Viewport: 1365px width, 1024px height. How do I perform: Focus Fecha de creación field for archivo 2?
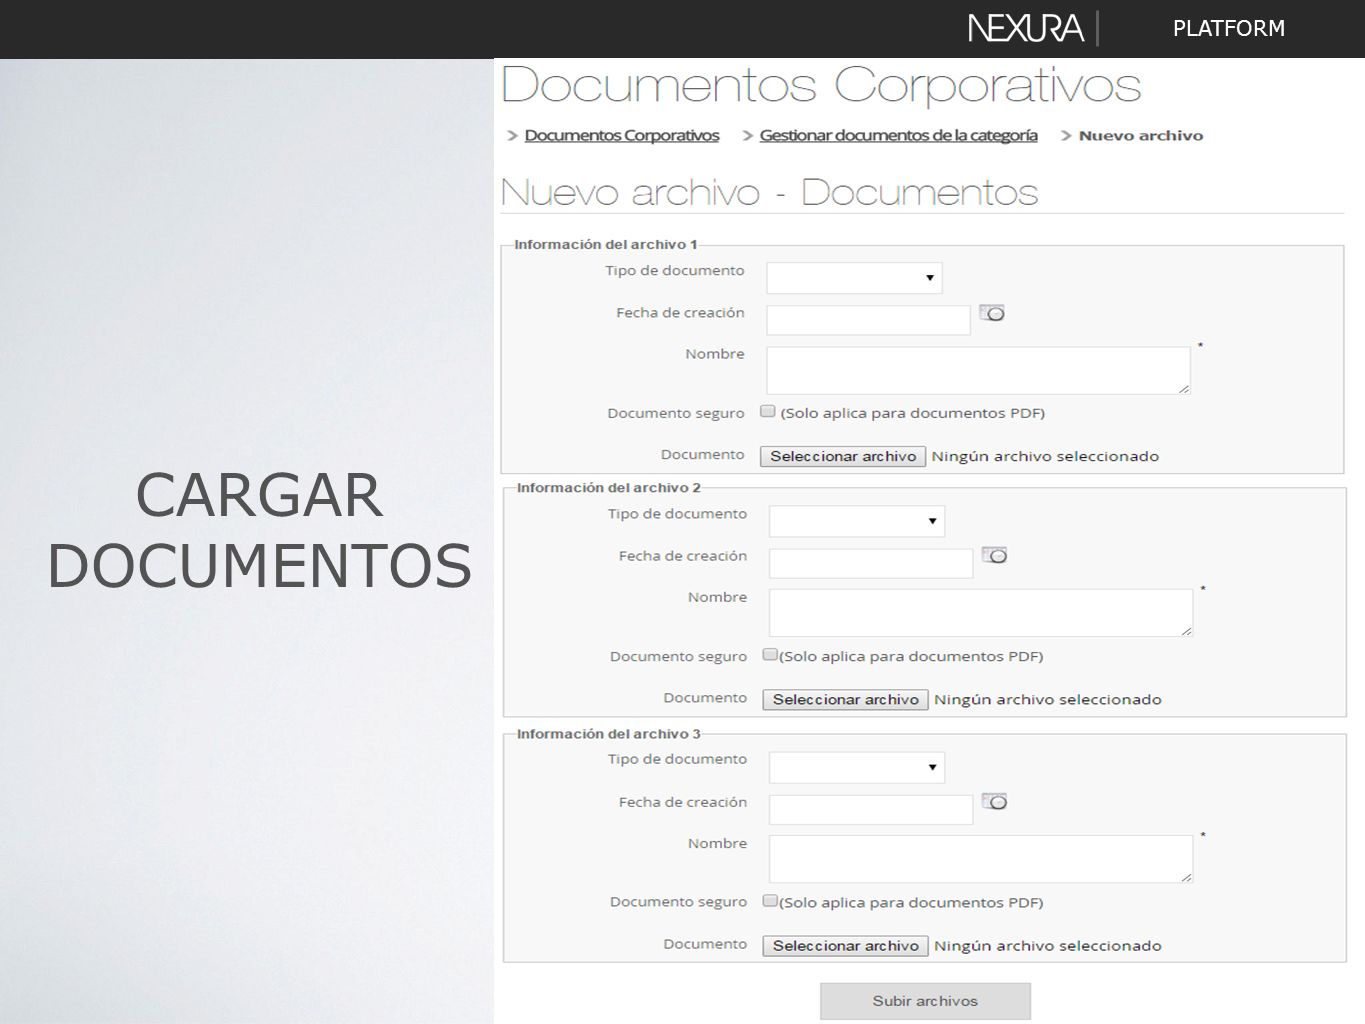[x=871, y=563]
